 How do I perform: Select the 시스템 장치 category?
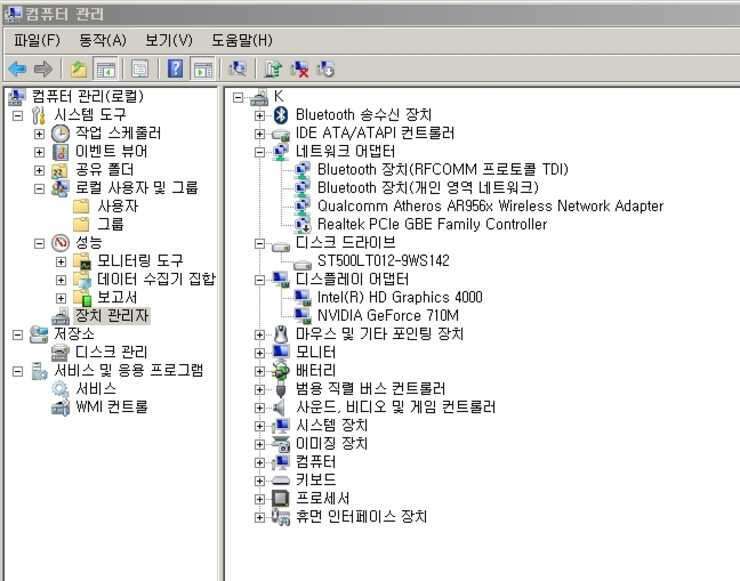pos(332,425)
